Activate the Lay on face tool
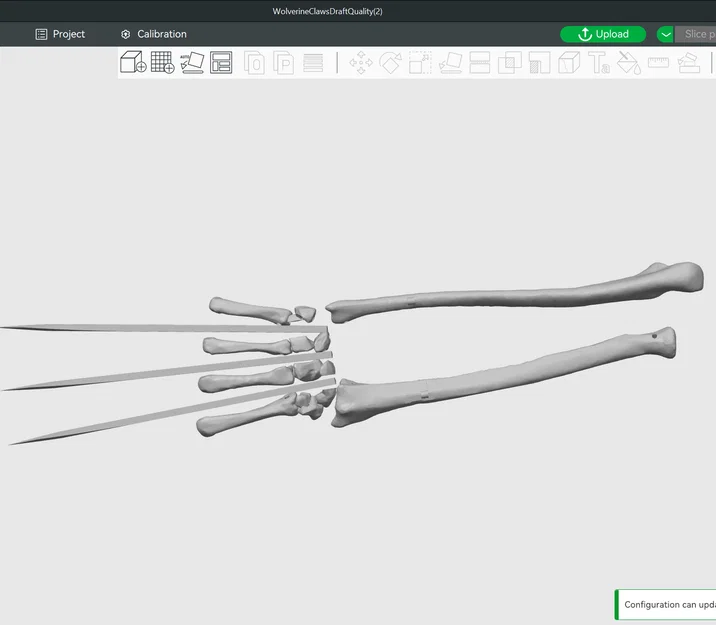716x625 pixels. click(450, 63)
